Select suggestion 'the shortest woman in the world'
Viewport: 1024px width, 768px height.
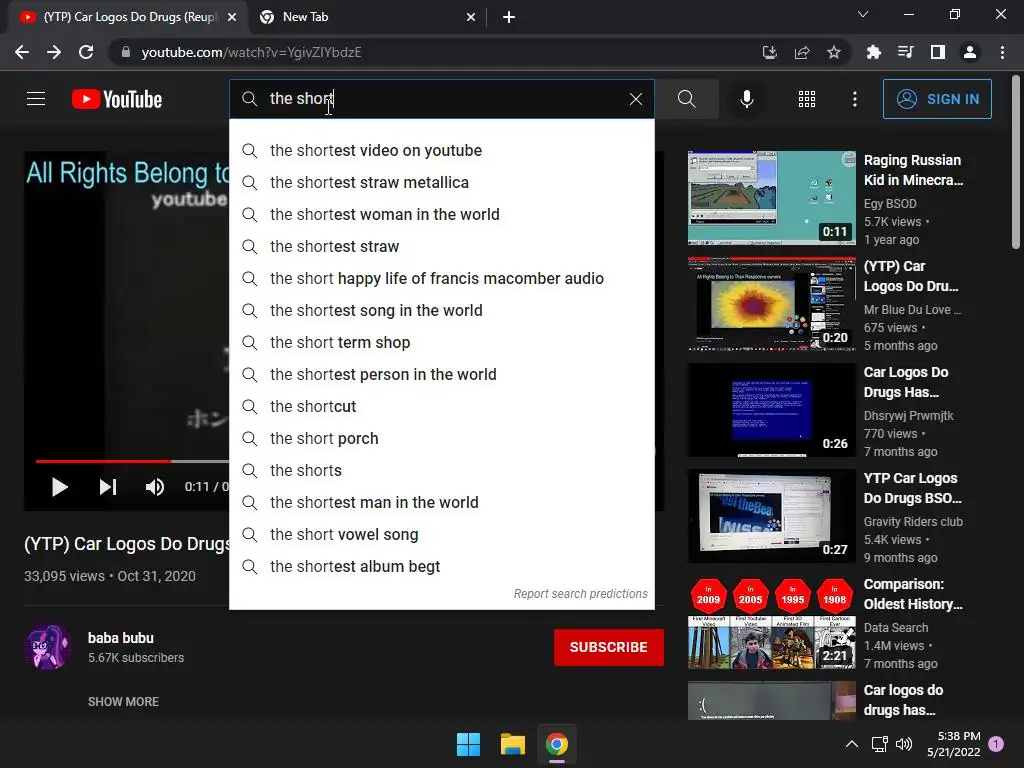pos(441,214)
